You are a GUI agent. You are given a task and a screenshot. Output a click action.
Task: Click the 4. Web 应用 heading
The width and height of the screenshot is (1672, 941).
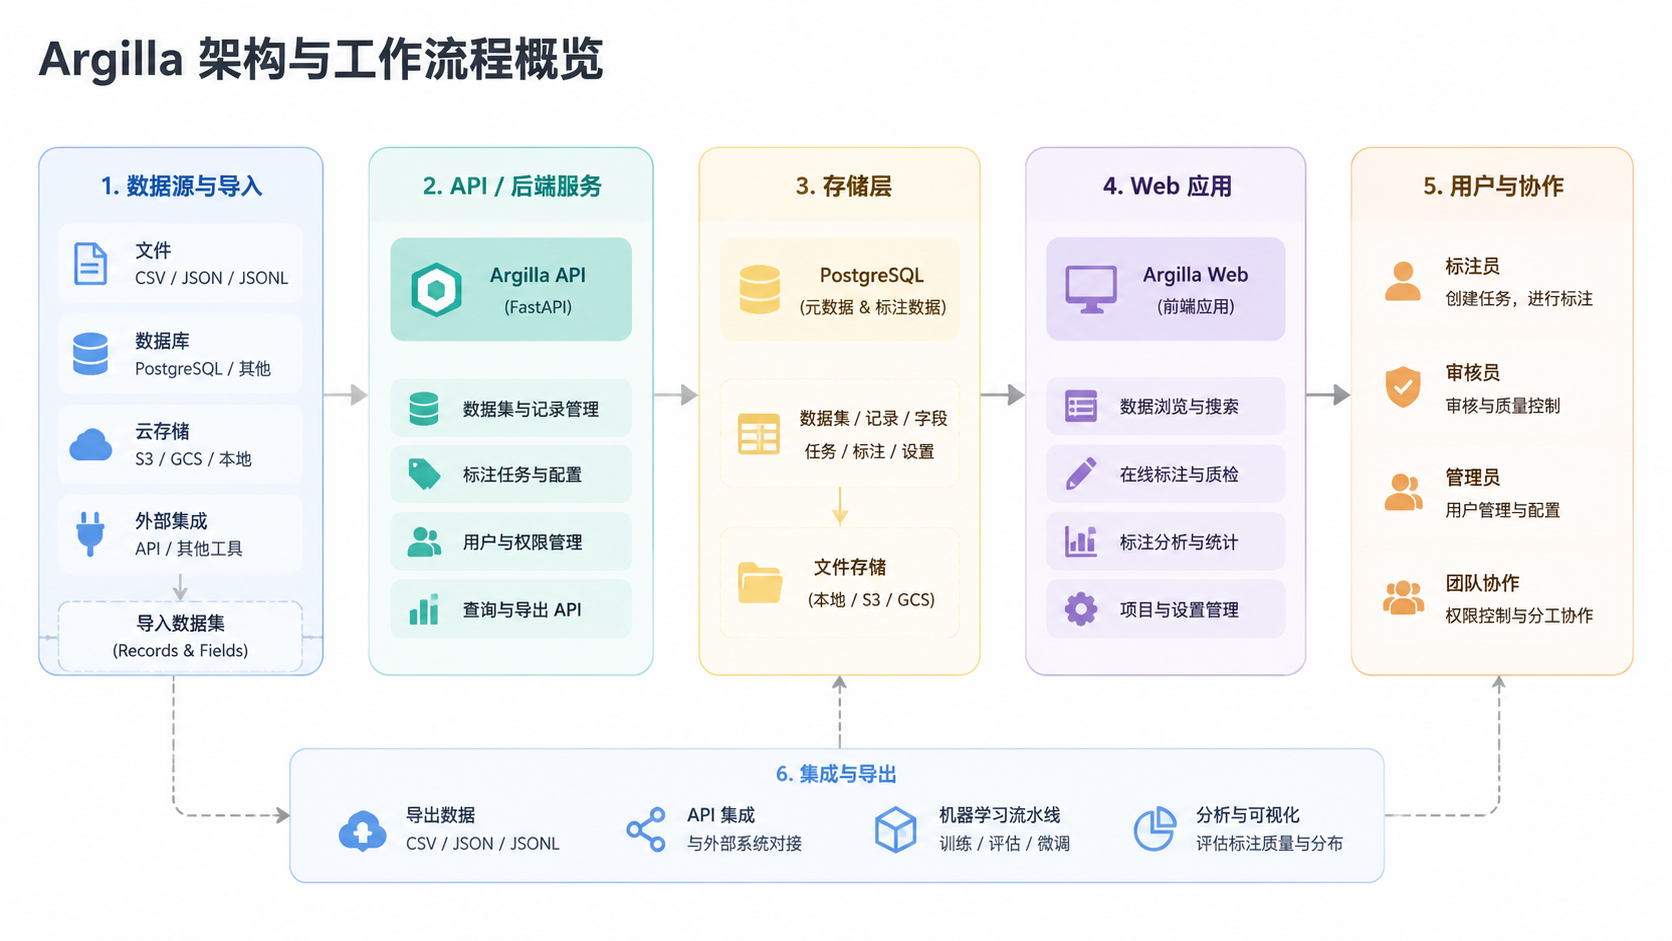click(1167, 186)
